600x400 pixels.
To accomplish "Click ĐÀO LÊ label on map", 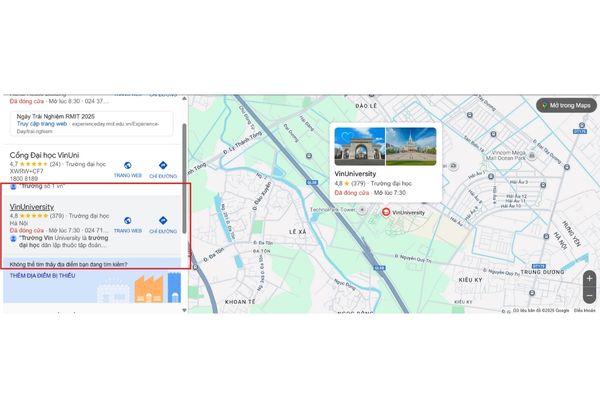I will pos(366,106).
